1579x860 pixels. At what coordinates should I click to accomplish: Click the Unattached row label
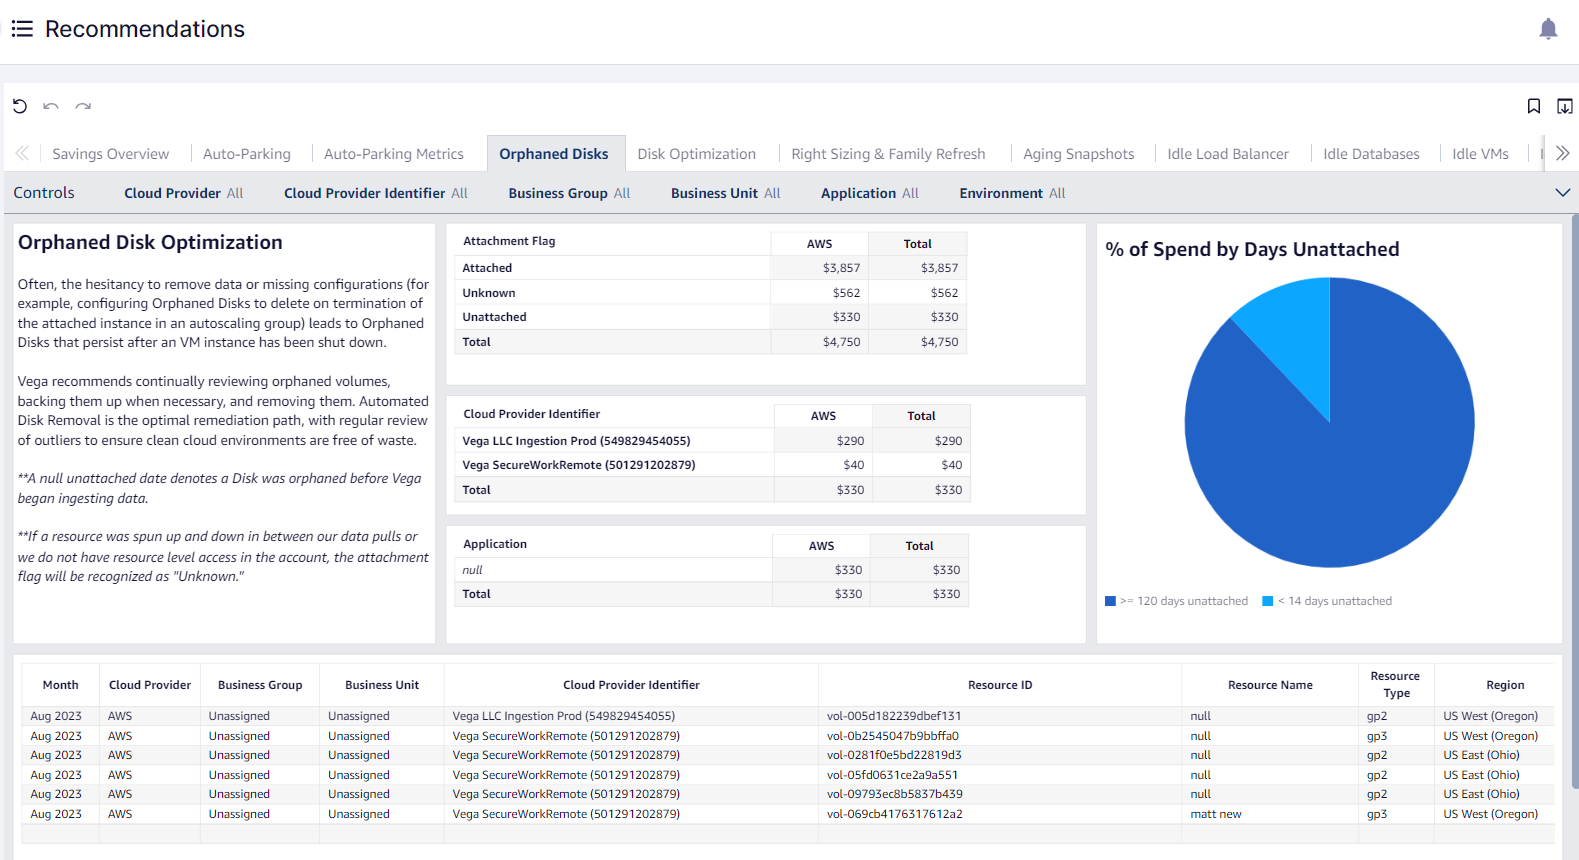[494, 317]
